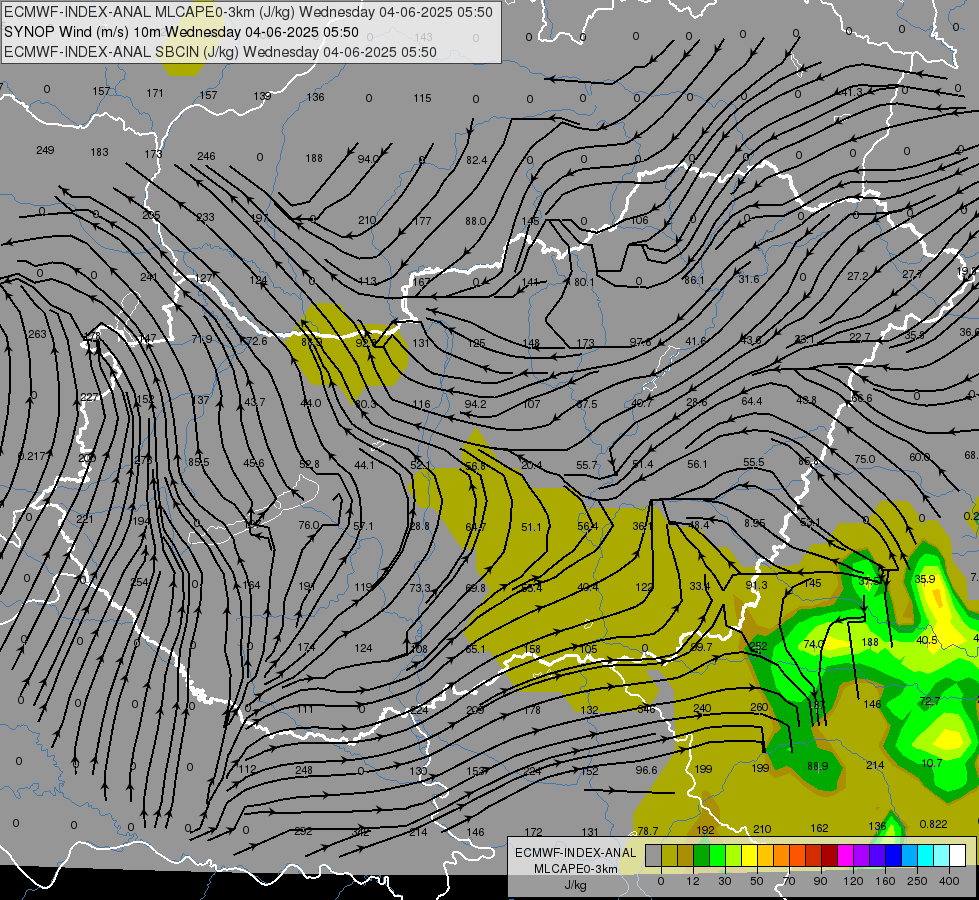Click the map value 248
The image size is (979, 900).
[303, 770]
